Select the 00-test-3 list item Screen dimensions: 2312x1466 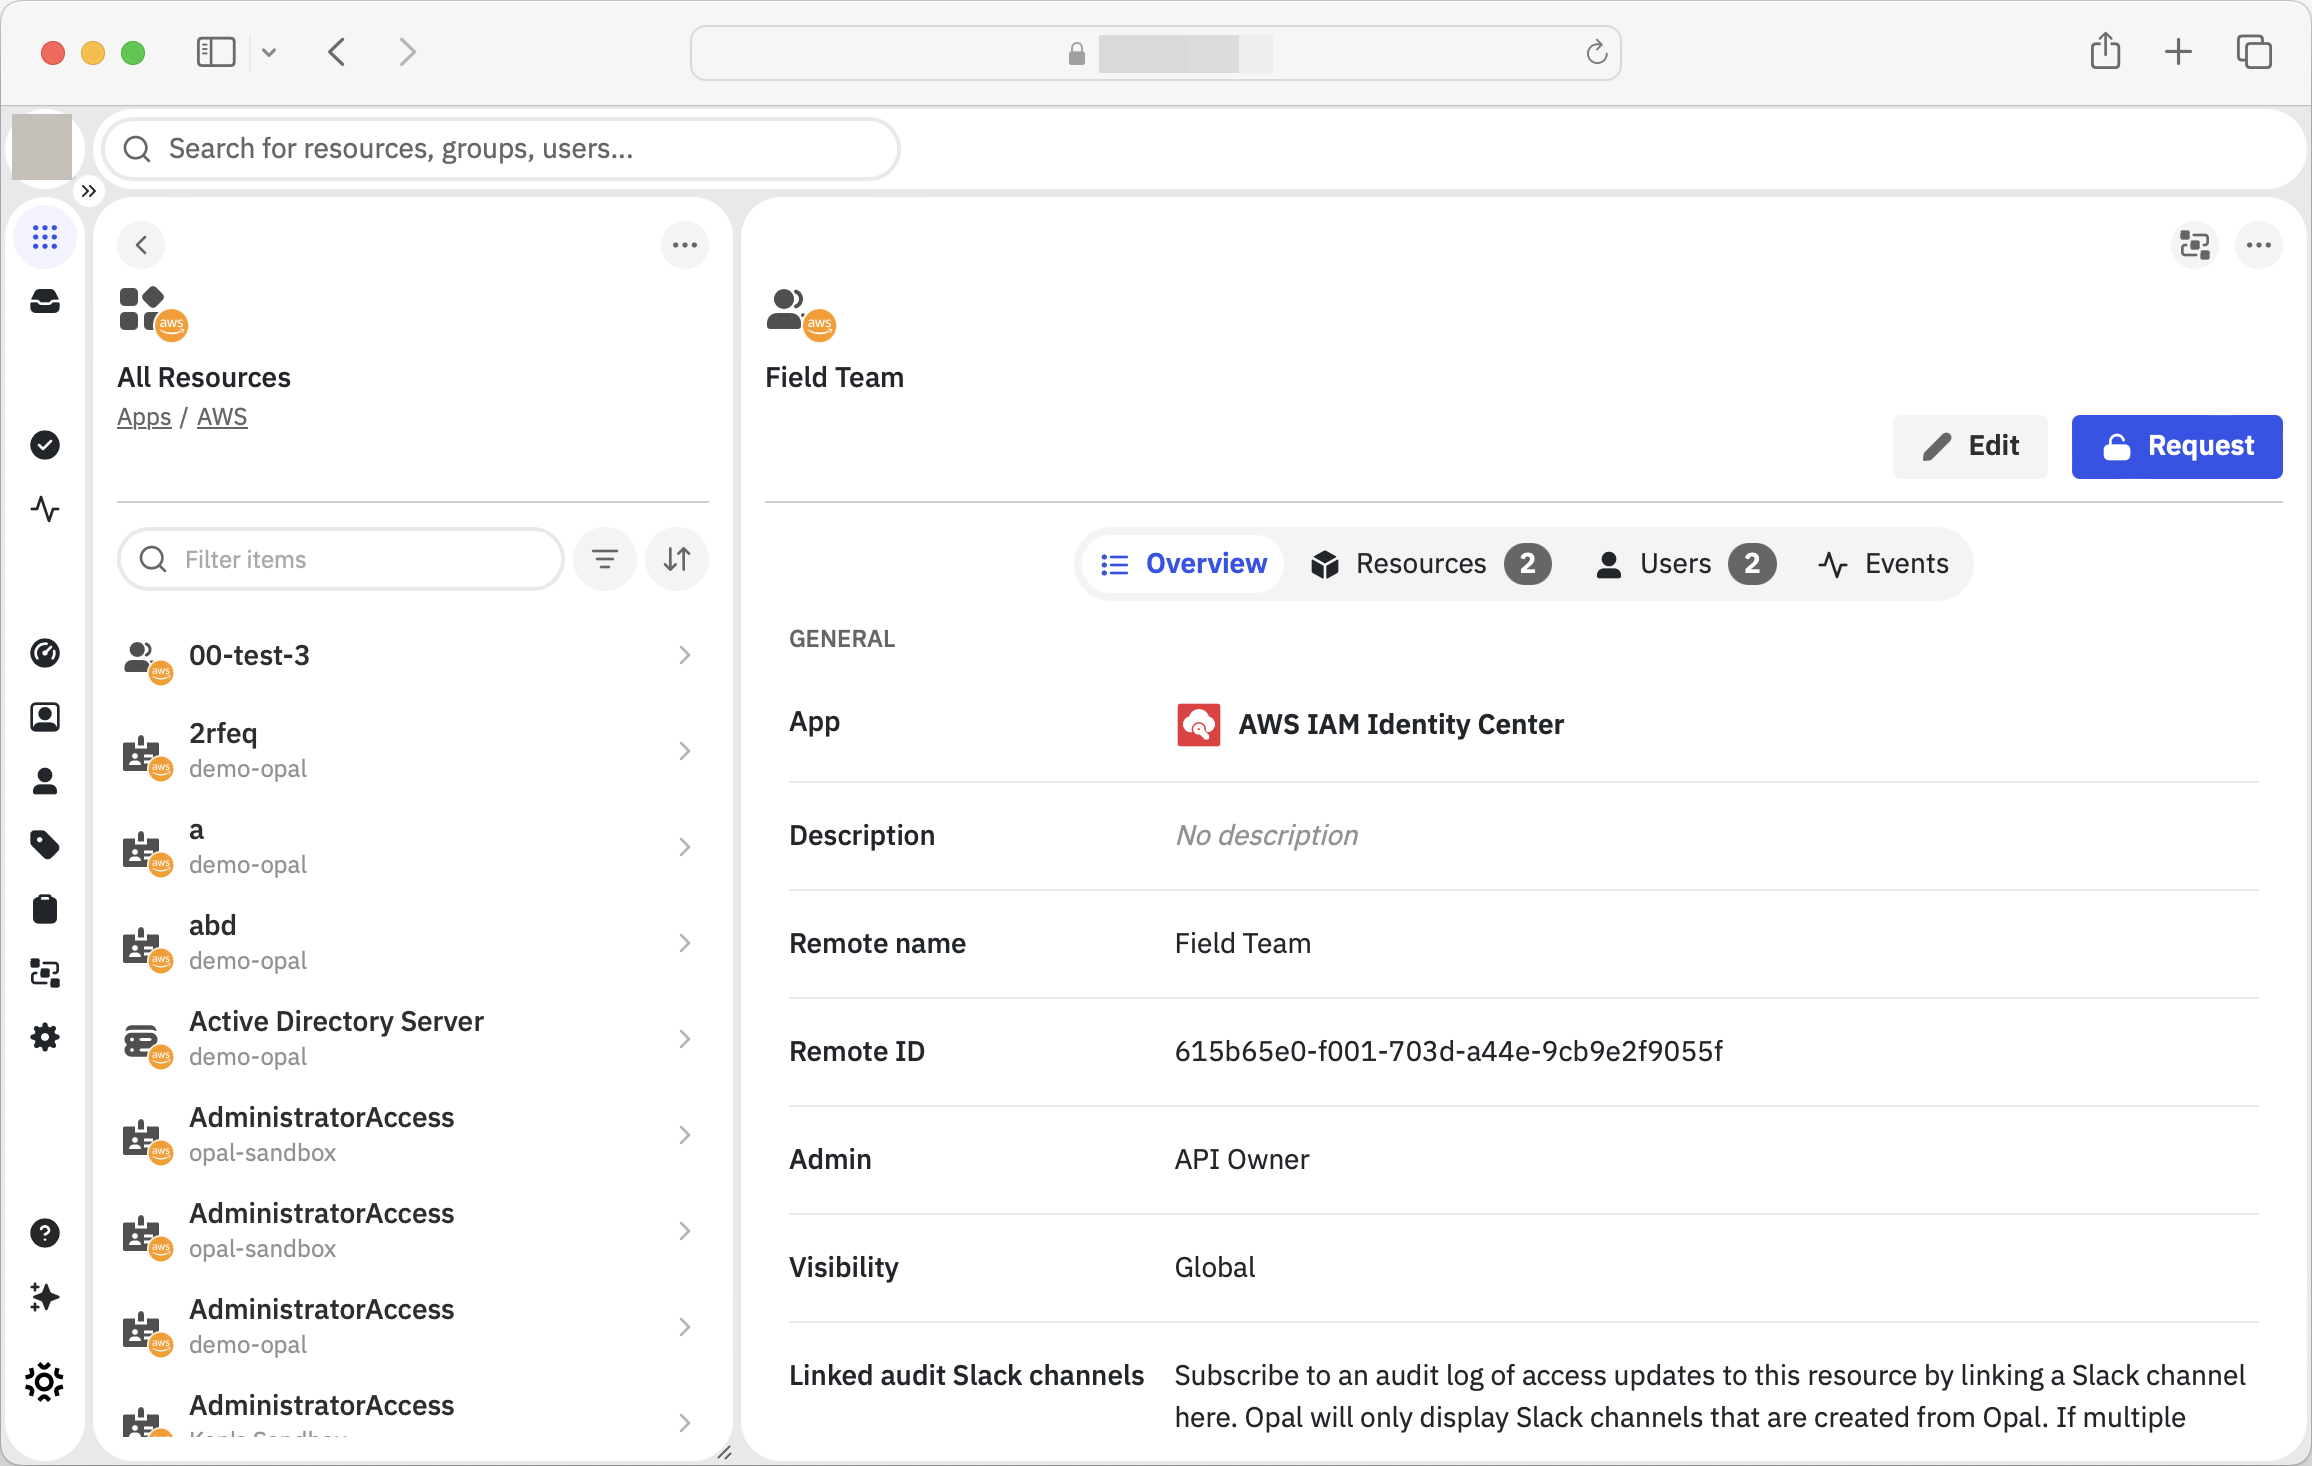click(412, 655)
